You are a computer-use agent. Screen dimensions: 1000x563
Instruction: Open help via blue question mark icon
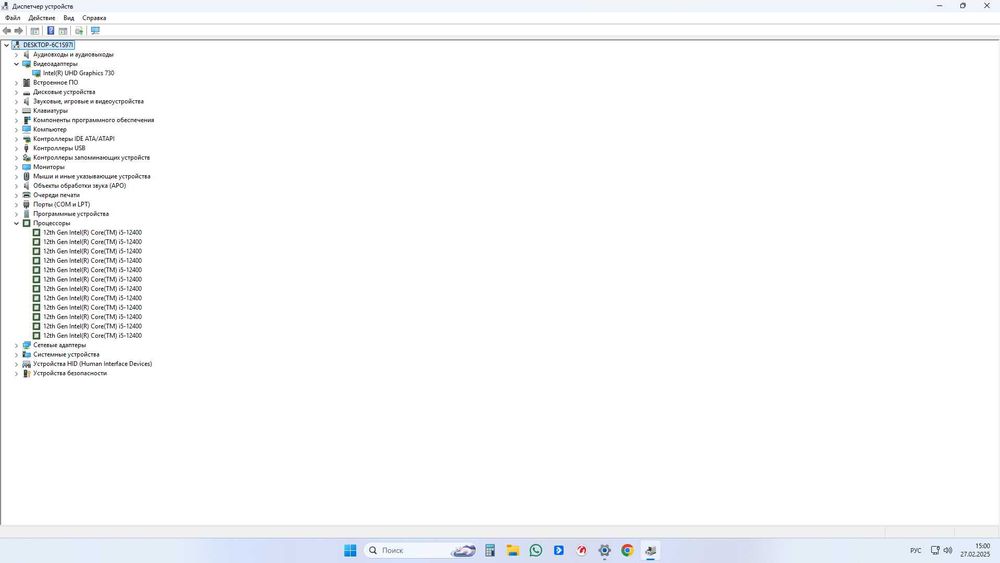(50, 31)
